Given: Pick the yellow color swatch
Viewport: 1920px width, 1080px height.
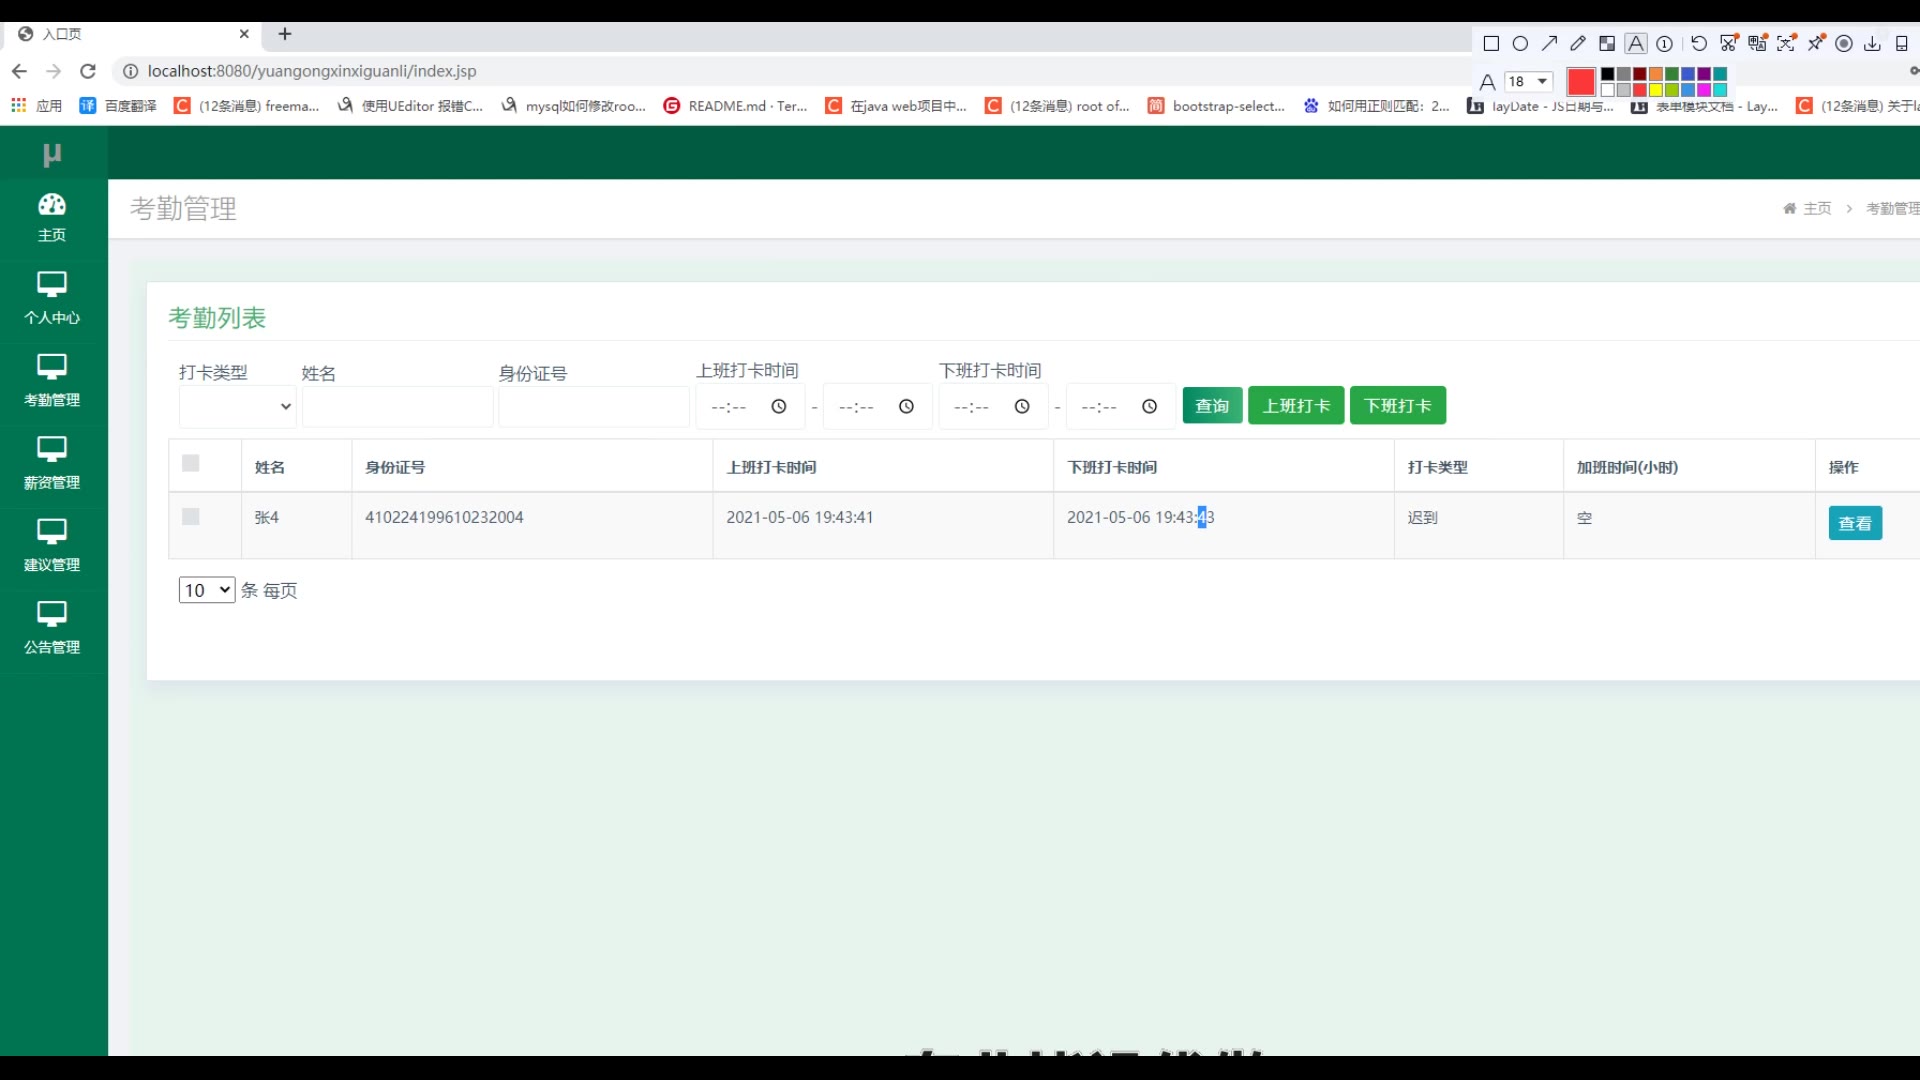Looking at the screenshot, I should (1655, 90).
